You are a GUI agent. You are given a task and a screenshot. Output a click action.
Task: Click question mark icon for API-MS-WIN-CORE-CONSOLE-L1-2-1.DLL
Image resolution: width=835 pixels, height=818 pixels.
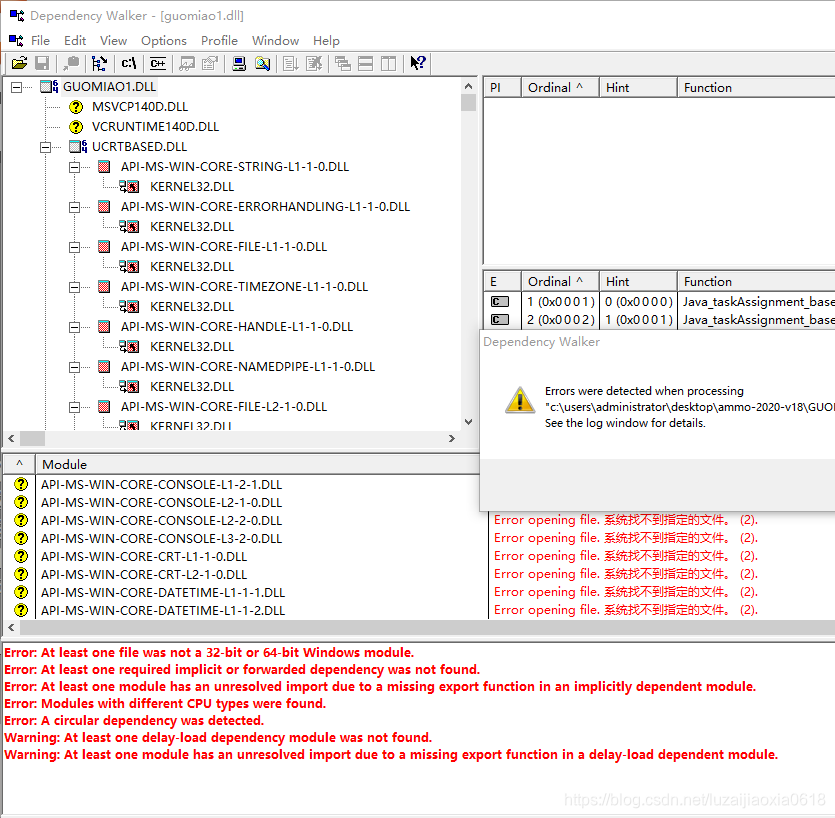click(x=21, y=484)
